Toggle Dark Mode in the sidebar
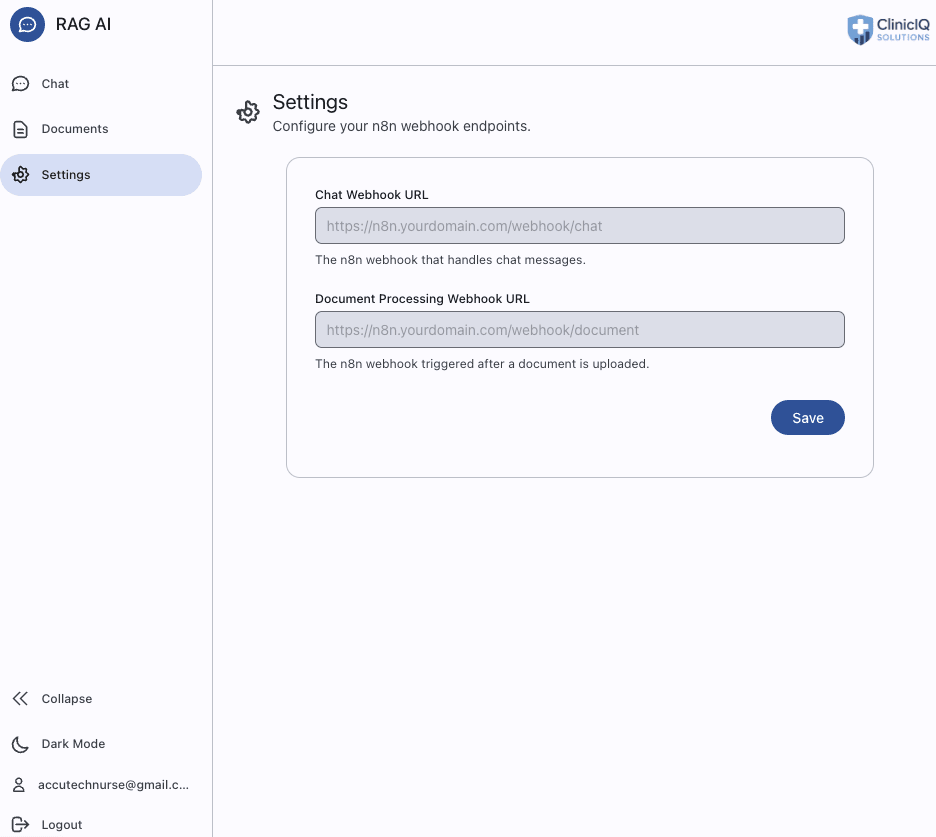Image resolution: width=936 pixels, height=837 pixels. 71,744
